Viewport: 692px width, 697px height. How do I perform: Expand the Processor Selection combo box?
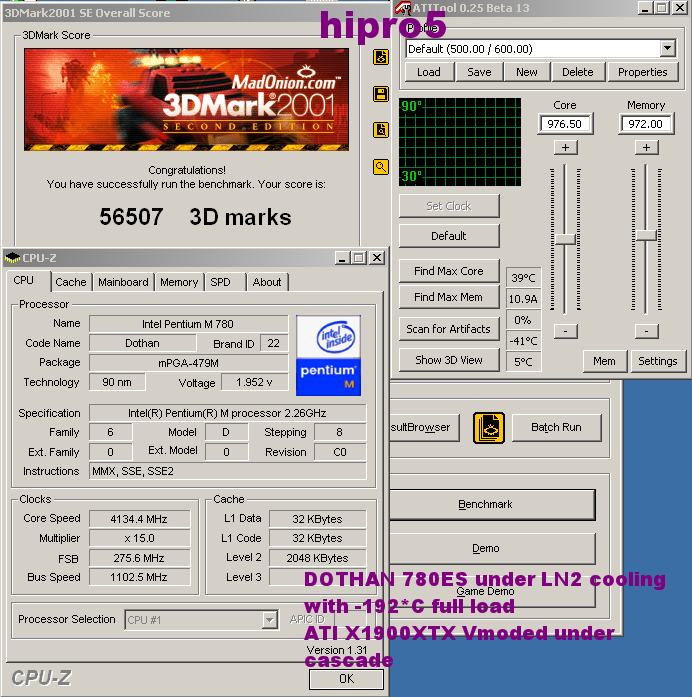point(269,620)
